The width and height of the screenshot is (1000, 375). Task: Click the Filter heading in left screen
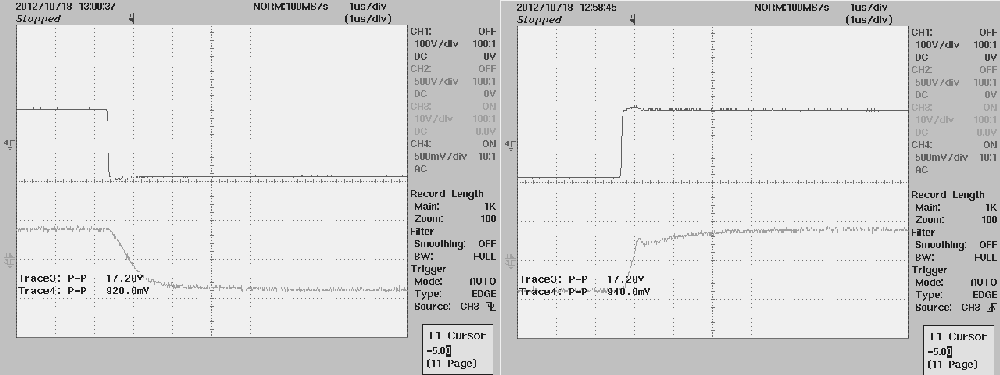[x=422, y=232]
